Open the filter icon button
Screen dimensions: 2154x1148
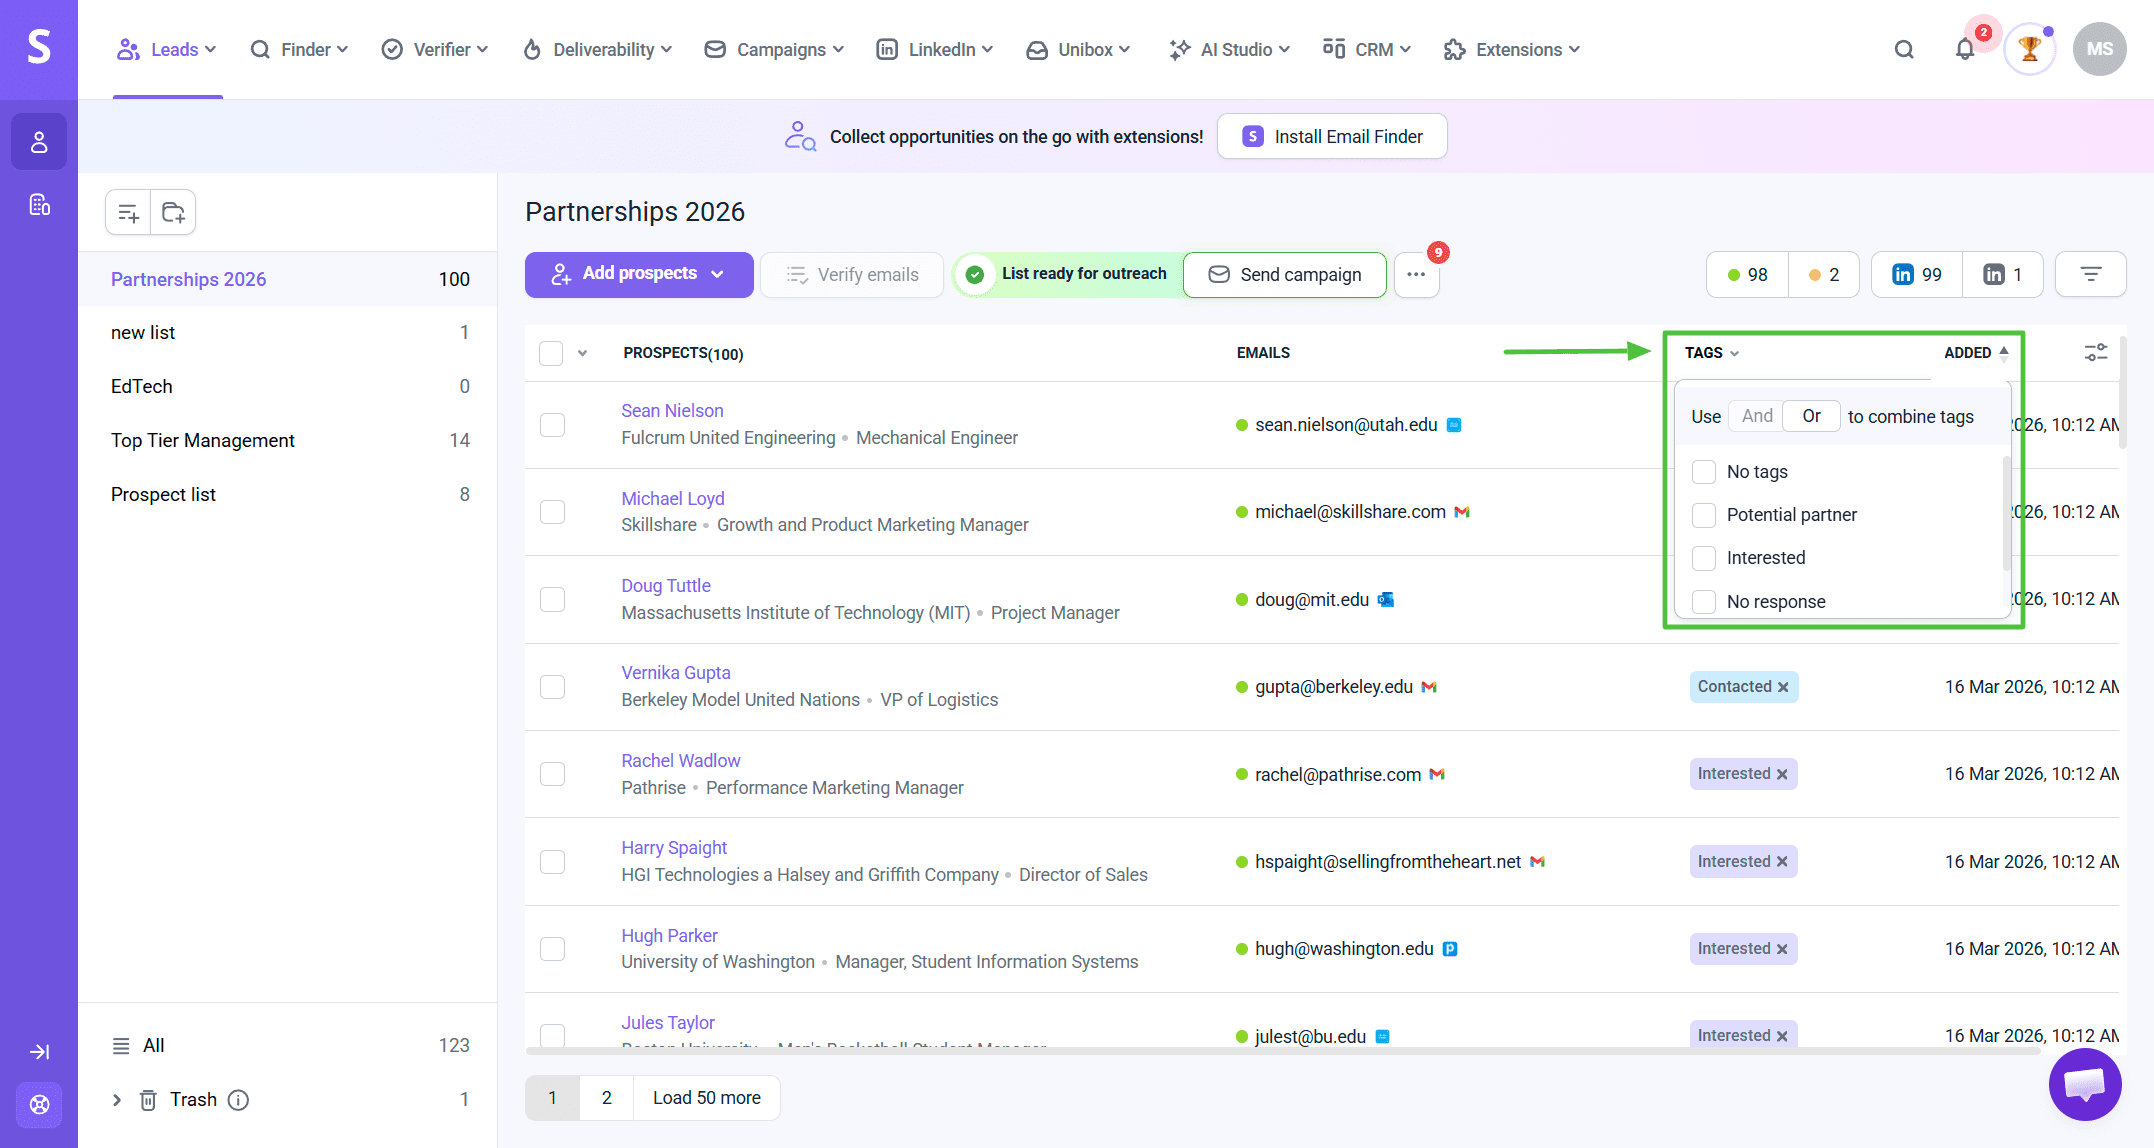(x=2090, y=274)
